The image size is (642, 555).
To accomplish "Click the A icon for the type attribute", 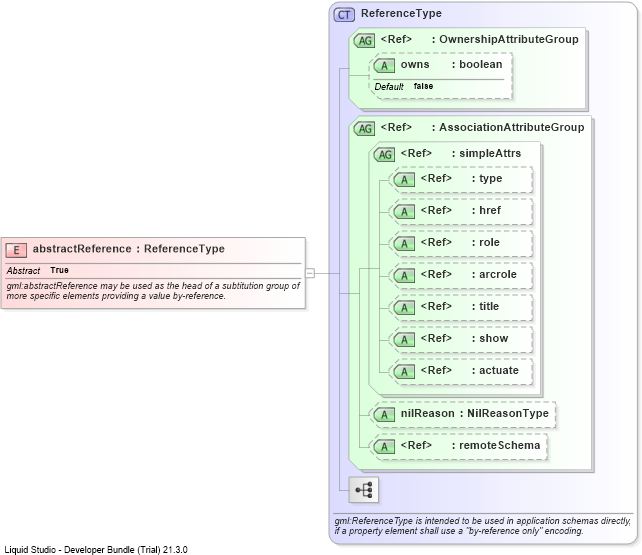I will click(404, 180).
